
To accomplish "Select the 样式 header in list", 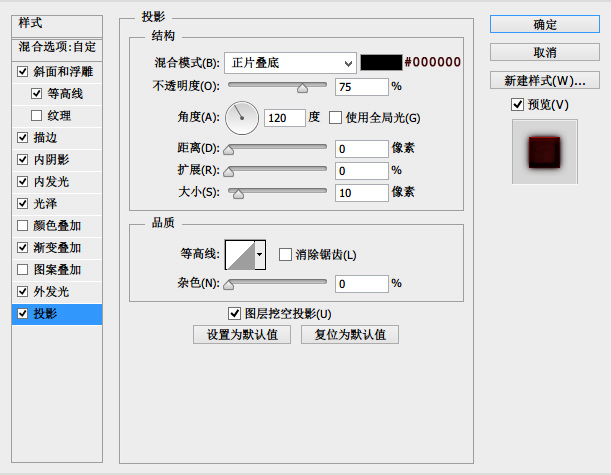I will [x=57, y=26].
